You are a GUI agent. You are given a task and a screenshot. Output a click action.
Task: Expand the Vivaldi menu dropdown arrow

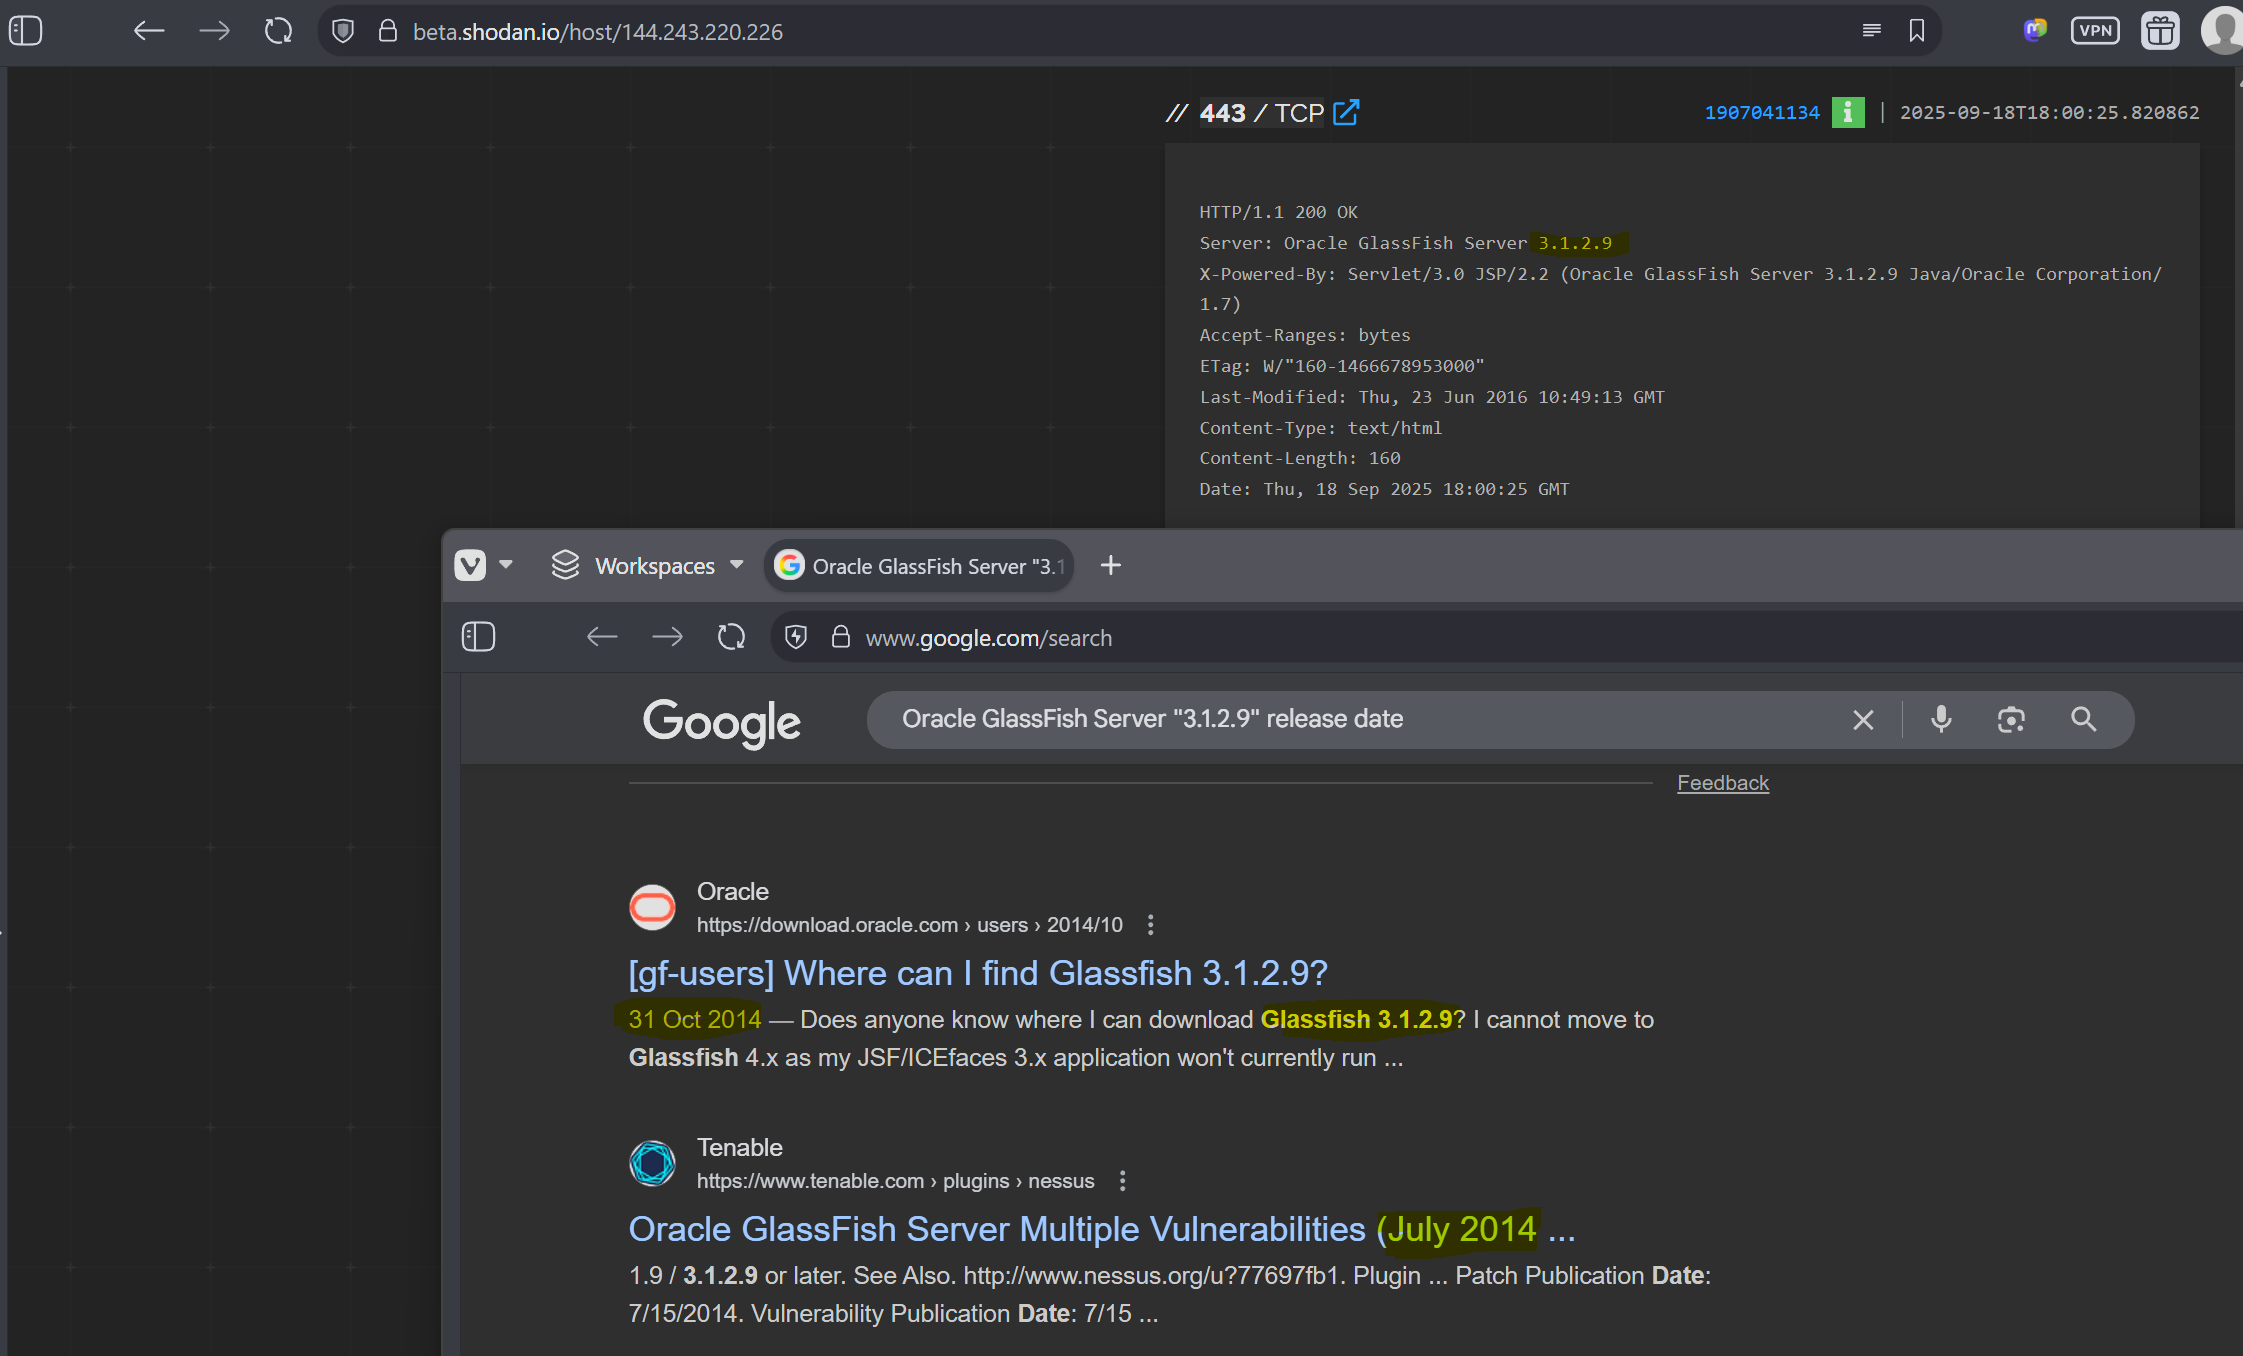506,565
